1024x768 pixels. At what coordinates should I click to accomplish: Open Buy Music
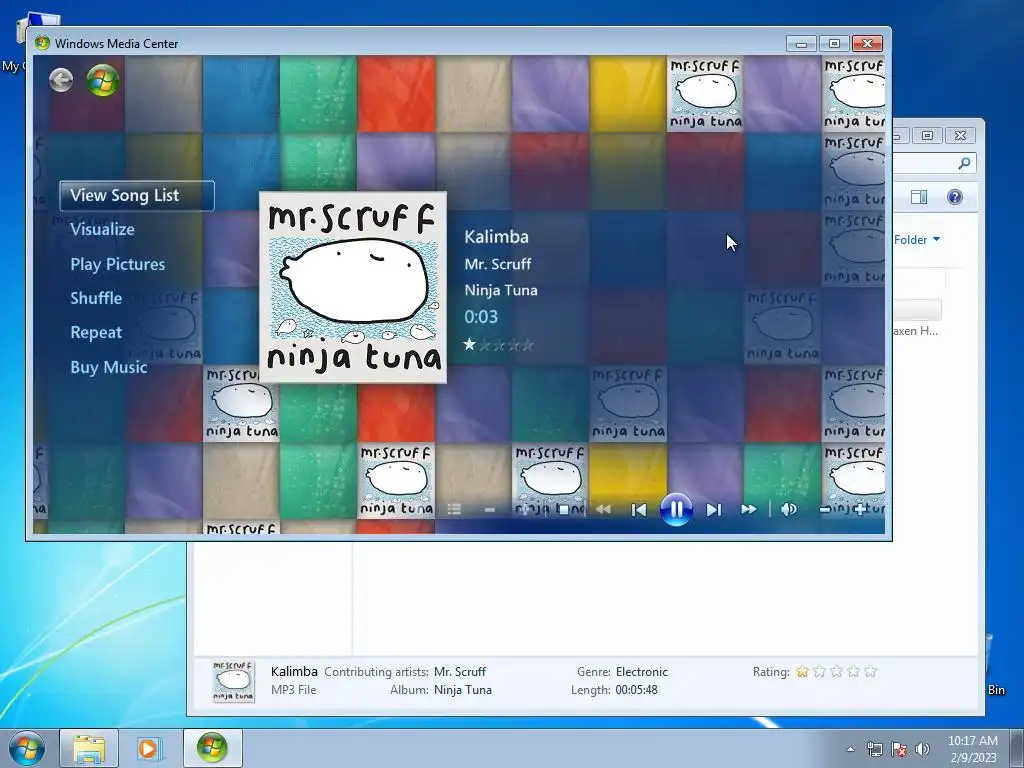108,367
